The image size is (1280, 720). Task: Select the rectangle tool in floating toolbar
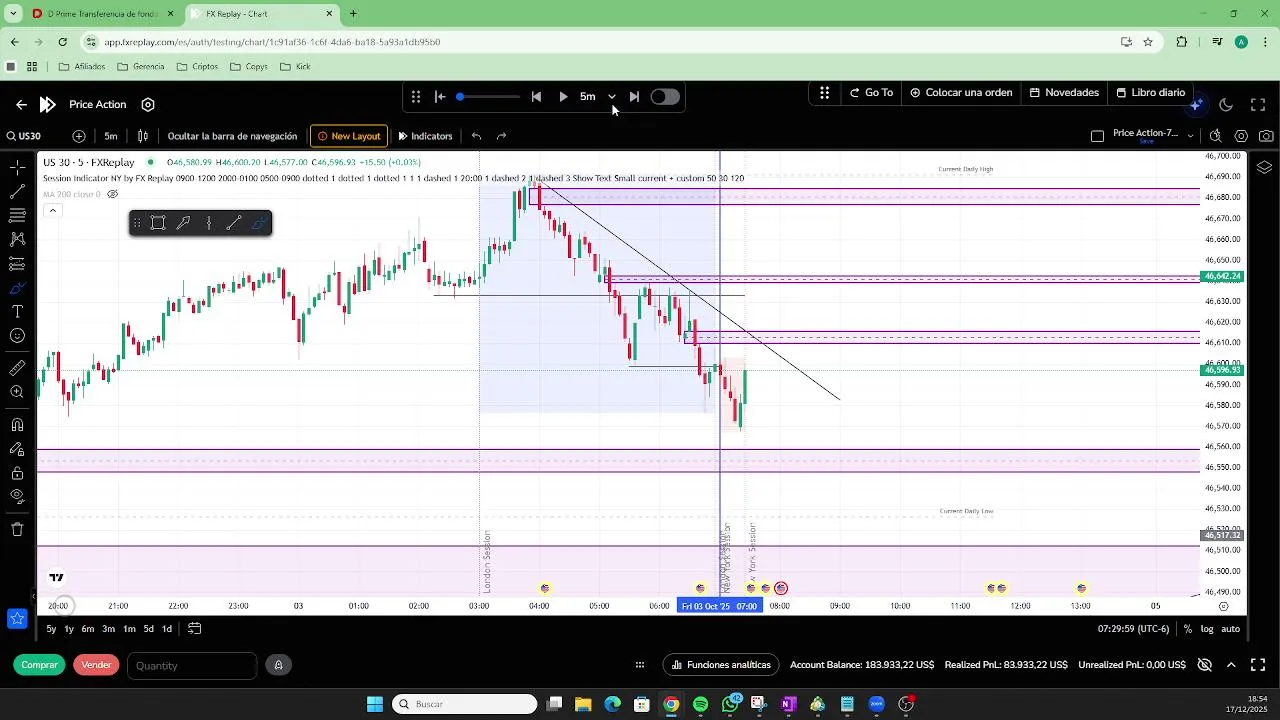click(x=158, y=223)
